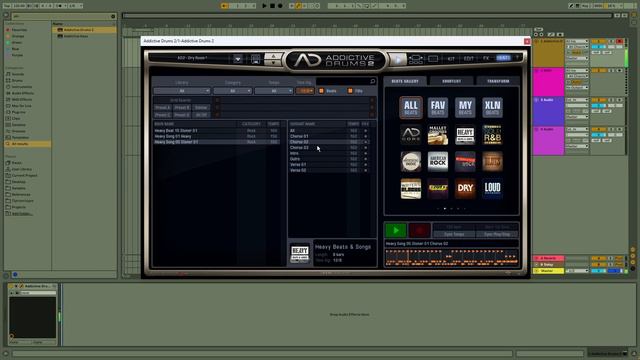Toggle Sync Play/Stop option
This screenshot has width=640, height=360.
pyautogui.click(x=497, y=234)
